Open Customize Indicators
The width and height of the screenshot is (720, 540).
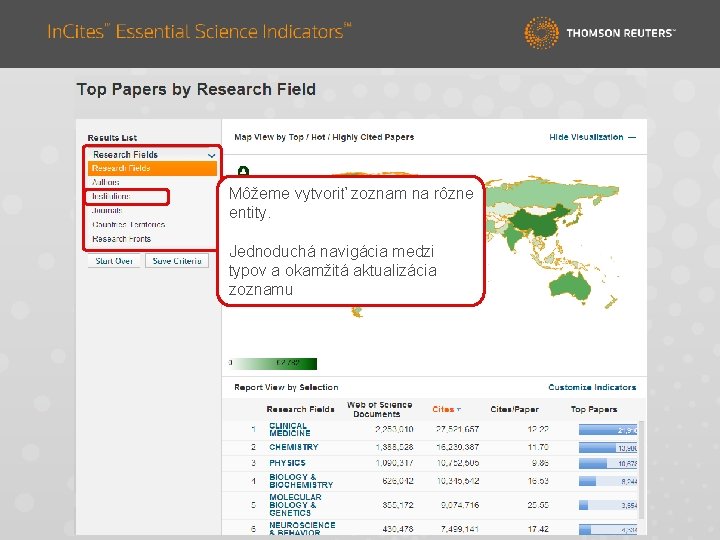(x=592, y=387)
